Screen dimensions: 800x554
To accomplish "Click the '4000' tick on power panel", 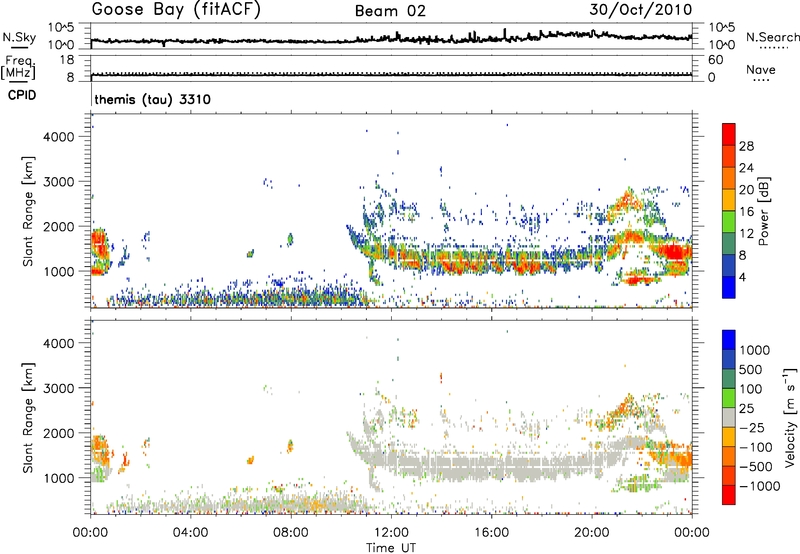I will coord(59,137).
